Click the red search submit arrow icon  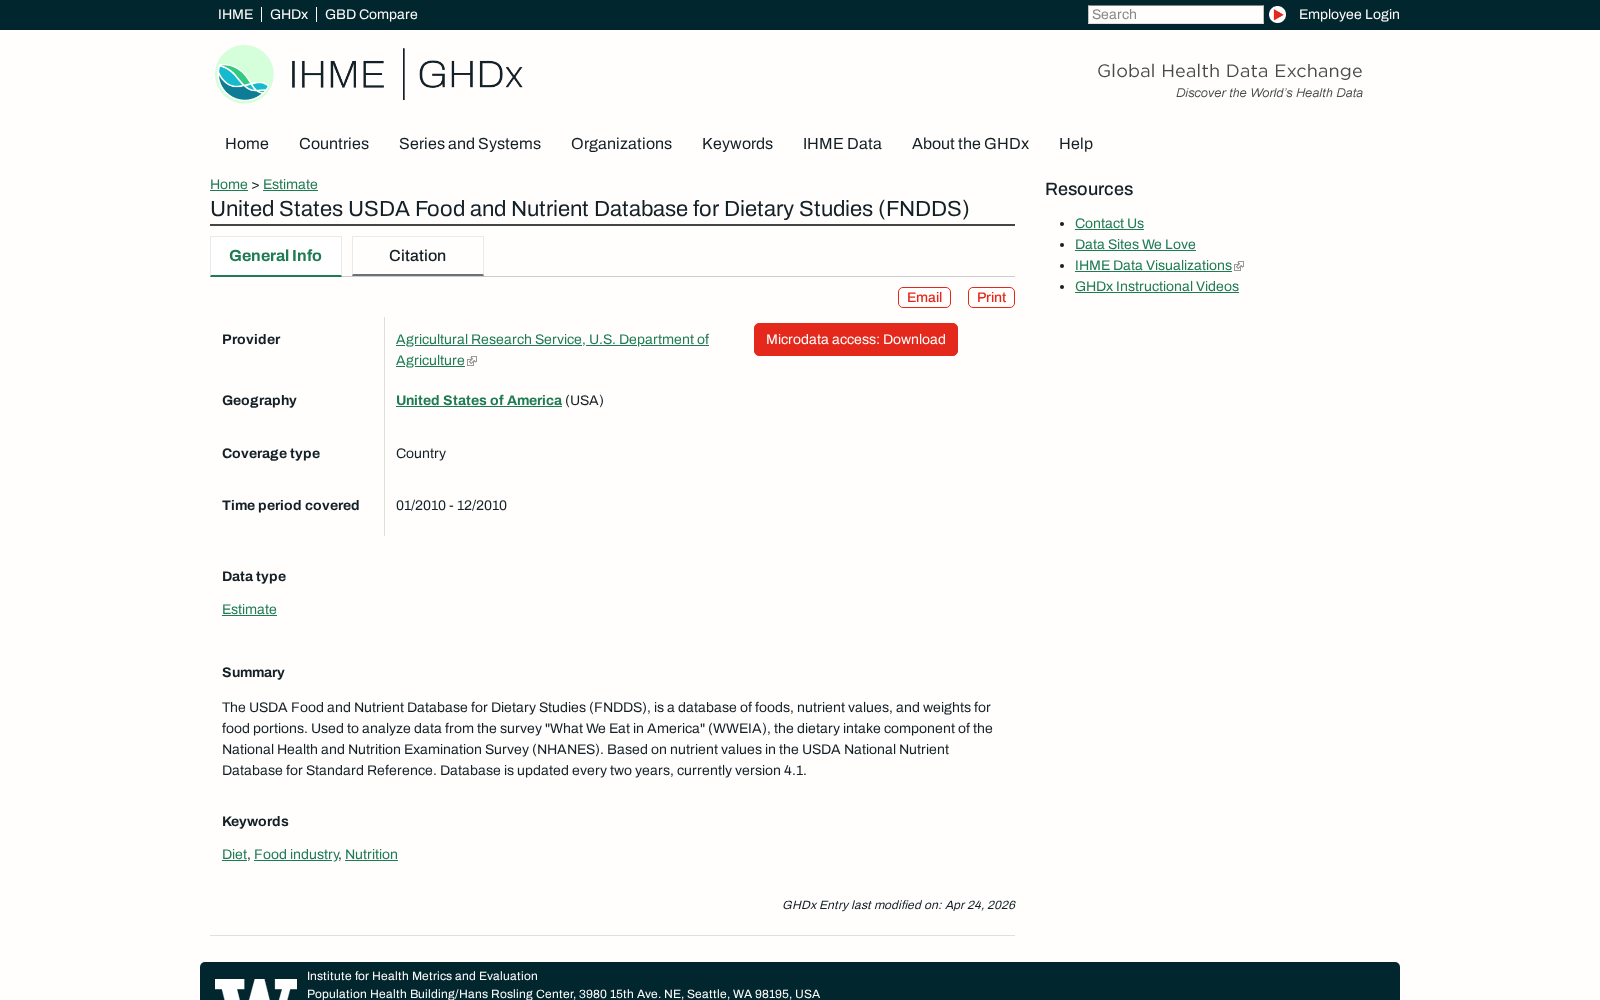coord(1277,14)
